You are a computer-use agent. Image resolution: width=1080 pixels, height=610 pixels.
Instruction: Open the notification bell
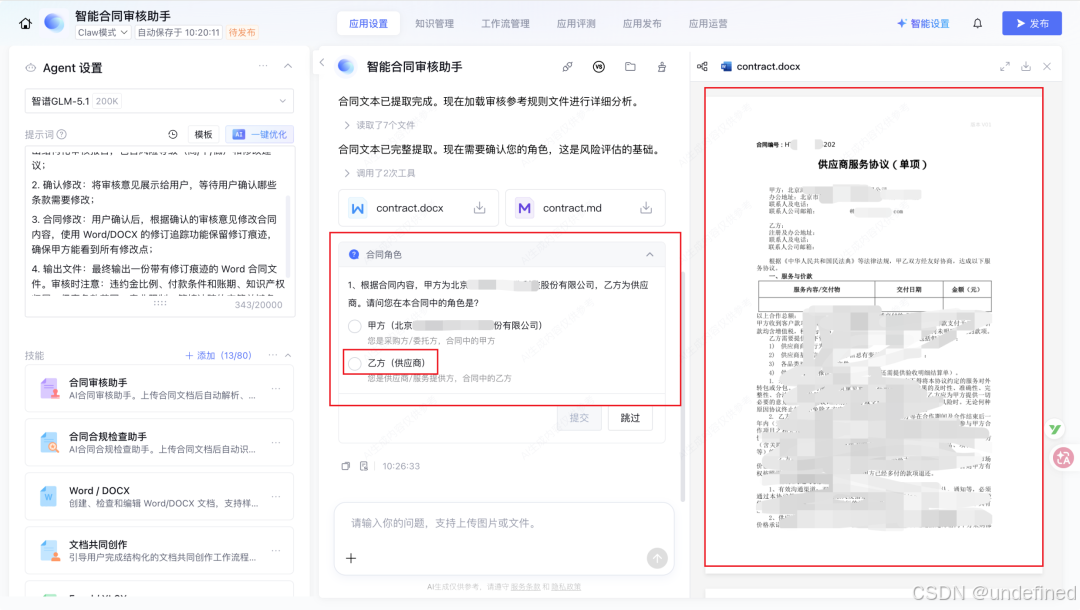[x=977, y=23]
